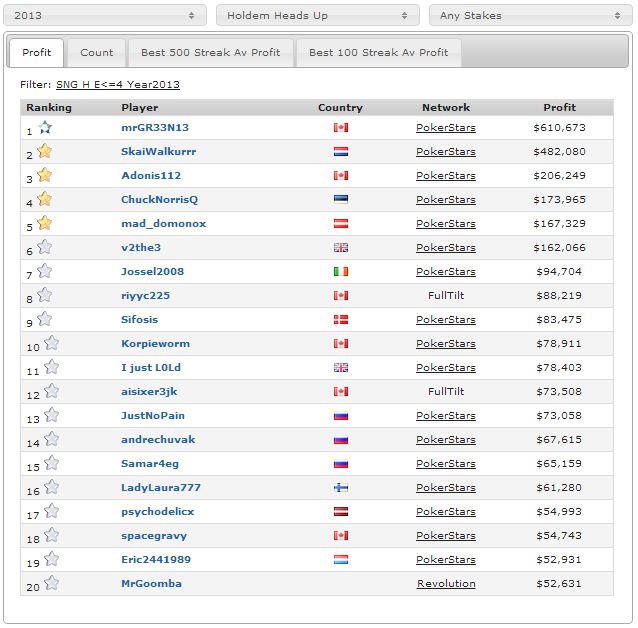Screen dimensions: 638x628
Task: Open player profile v2the3
Action: [141, 247]
